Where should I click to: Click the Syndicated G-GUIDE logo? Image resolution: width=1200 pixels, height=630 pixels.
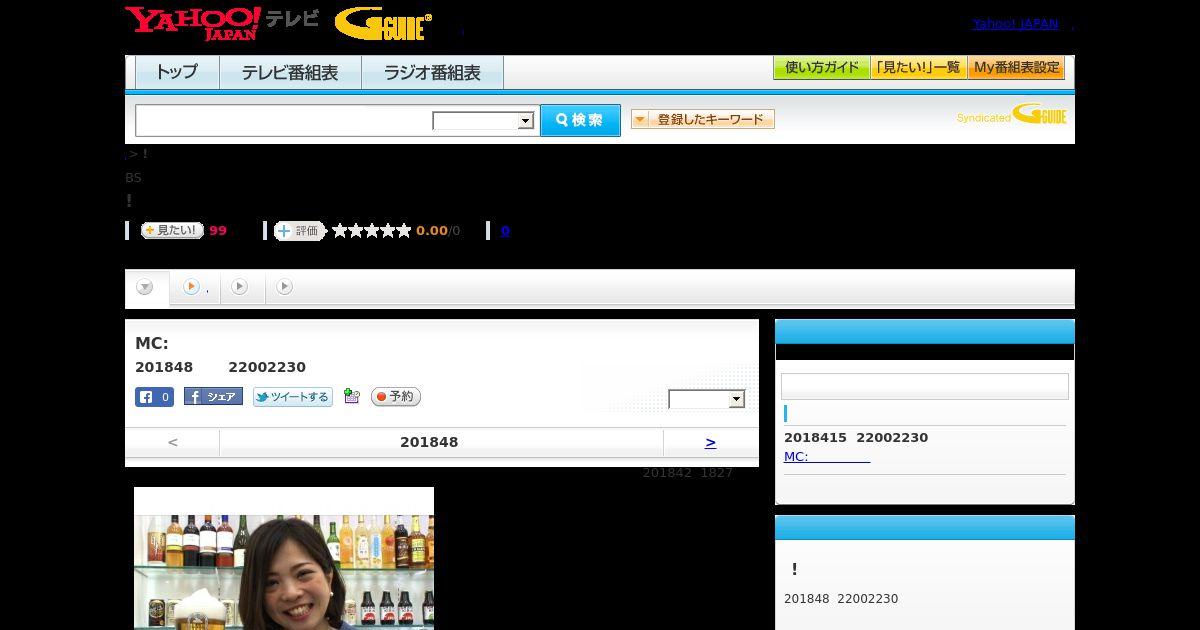click(1012, 114)
